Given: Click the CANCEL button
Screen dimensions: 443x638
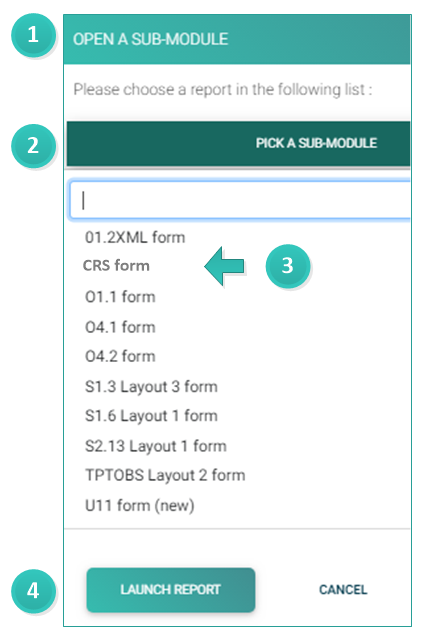Looking at the screenshot, I should (343, 590).
